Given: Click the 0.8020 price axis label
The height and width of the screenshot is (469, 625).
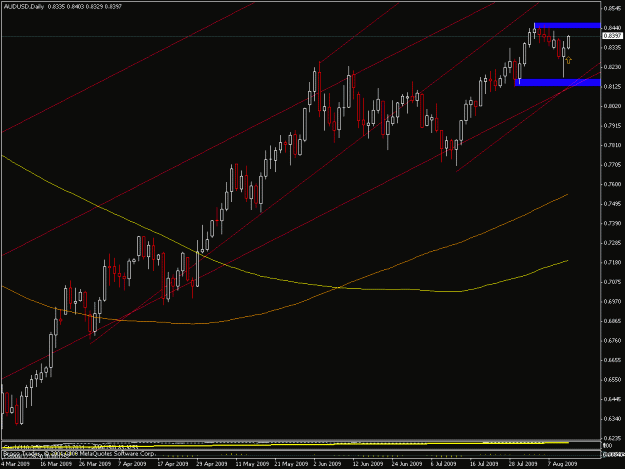Looking at the screenshot, I should click(612, 106).
